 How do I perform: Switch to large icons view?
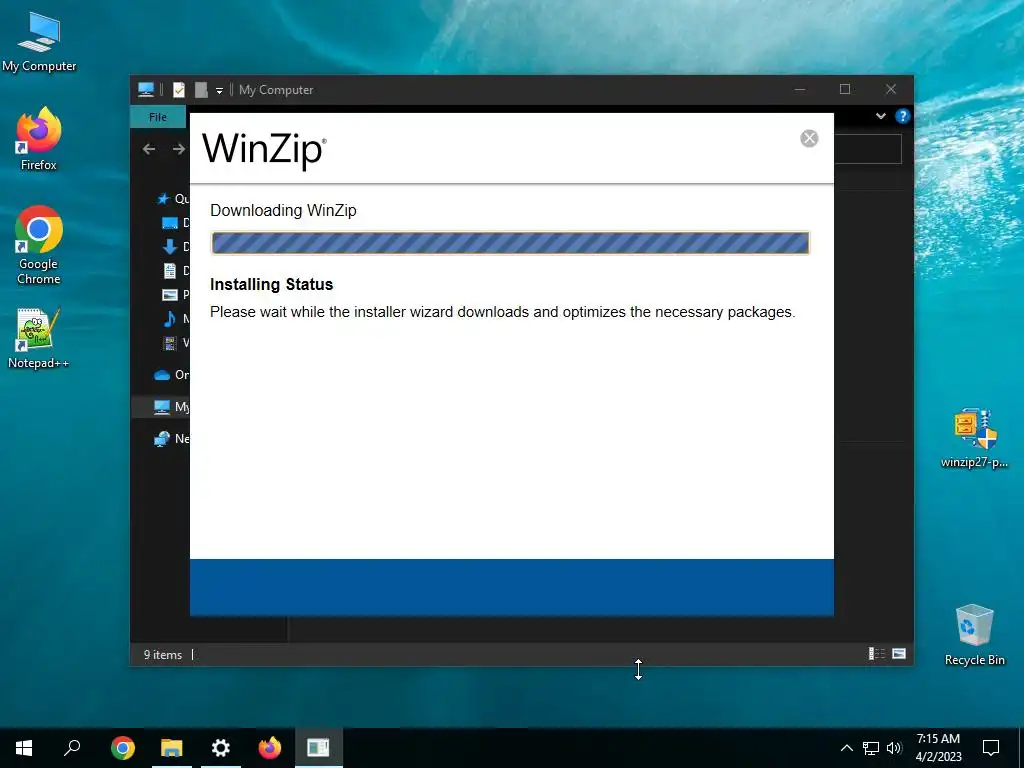point(899,654)
